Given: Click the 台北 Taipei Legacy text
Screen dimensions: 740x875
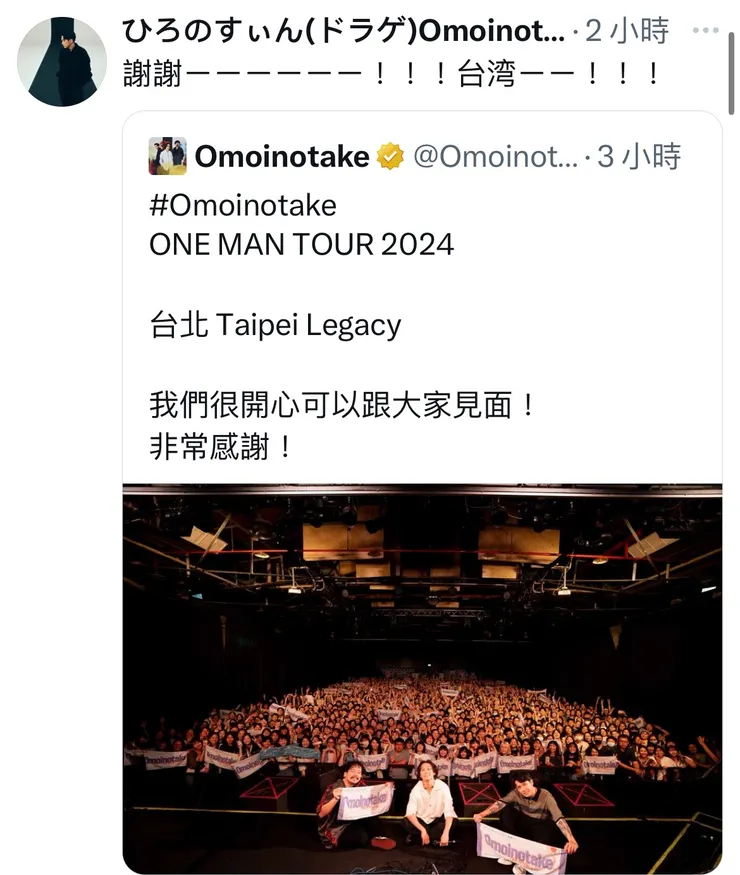Looking at the screenshot, I should pyautogui.click(x=275, y=325).
